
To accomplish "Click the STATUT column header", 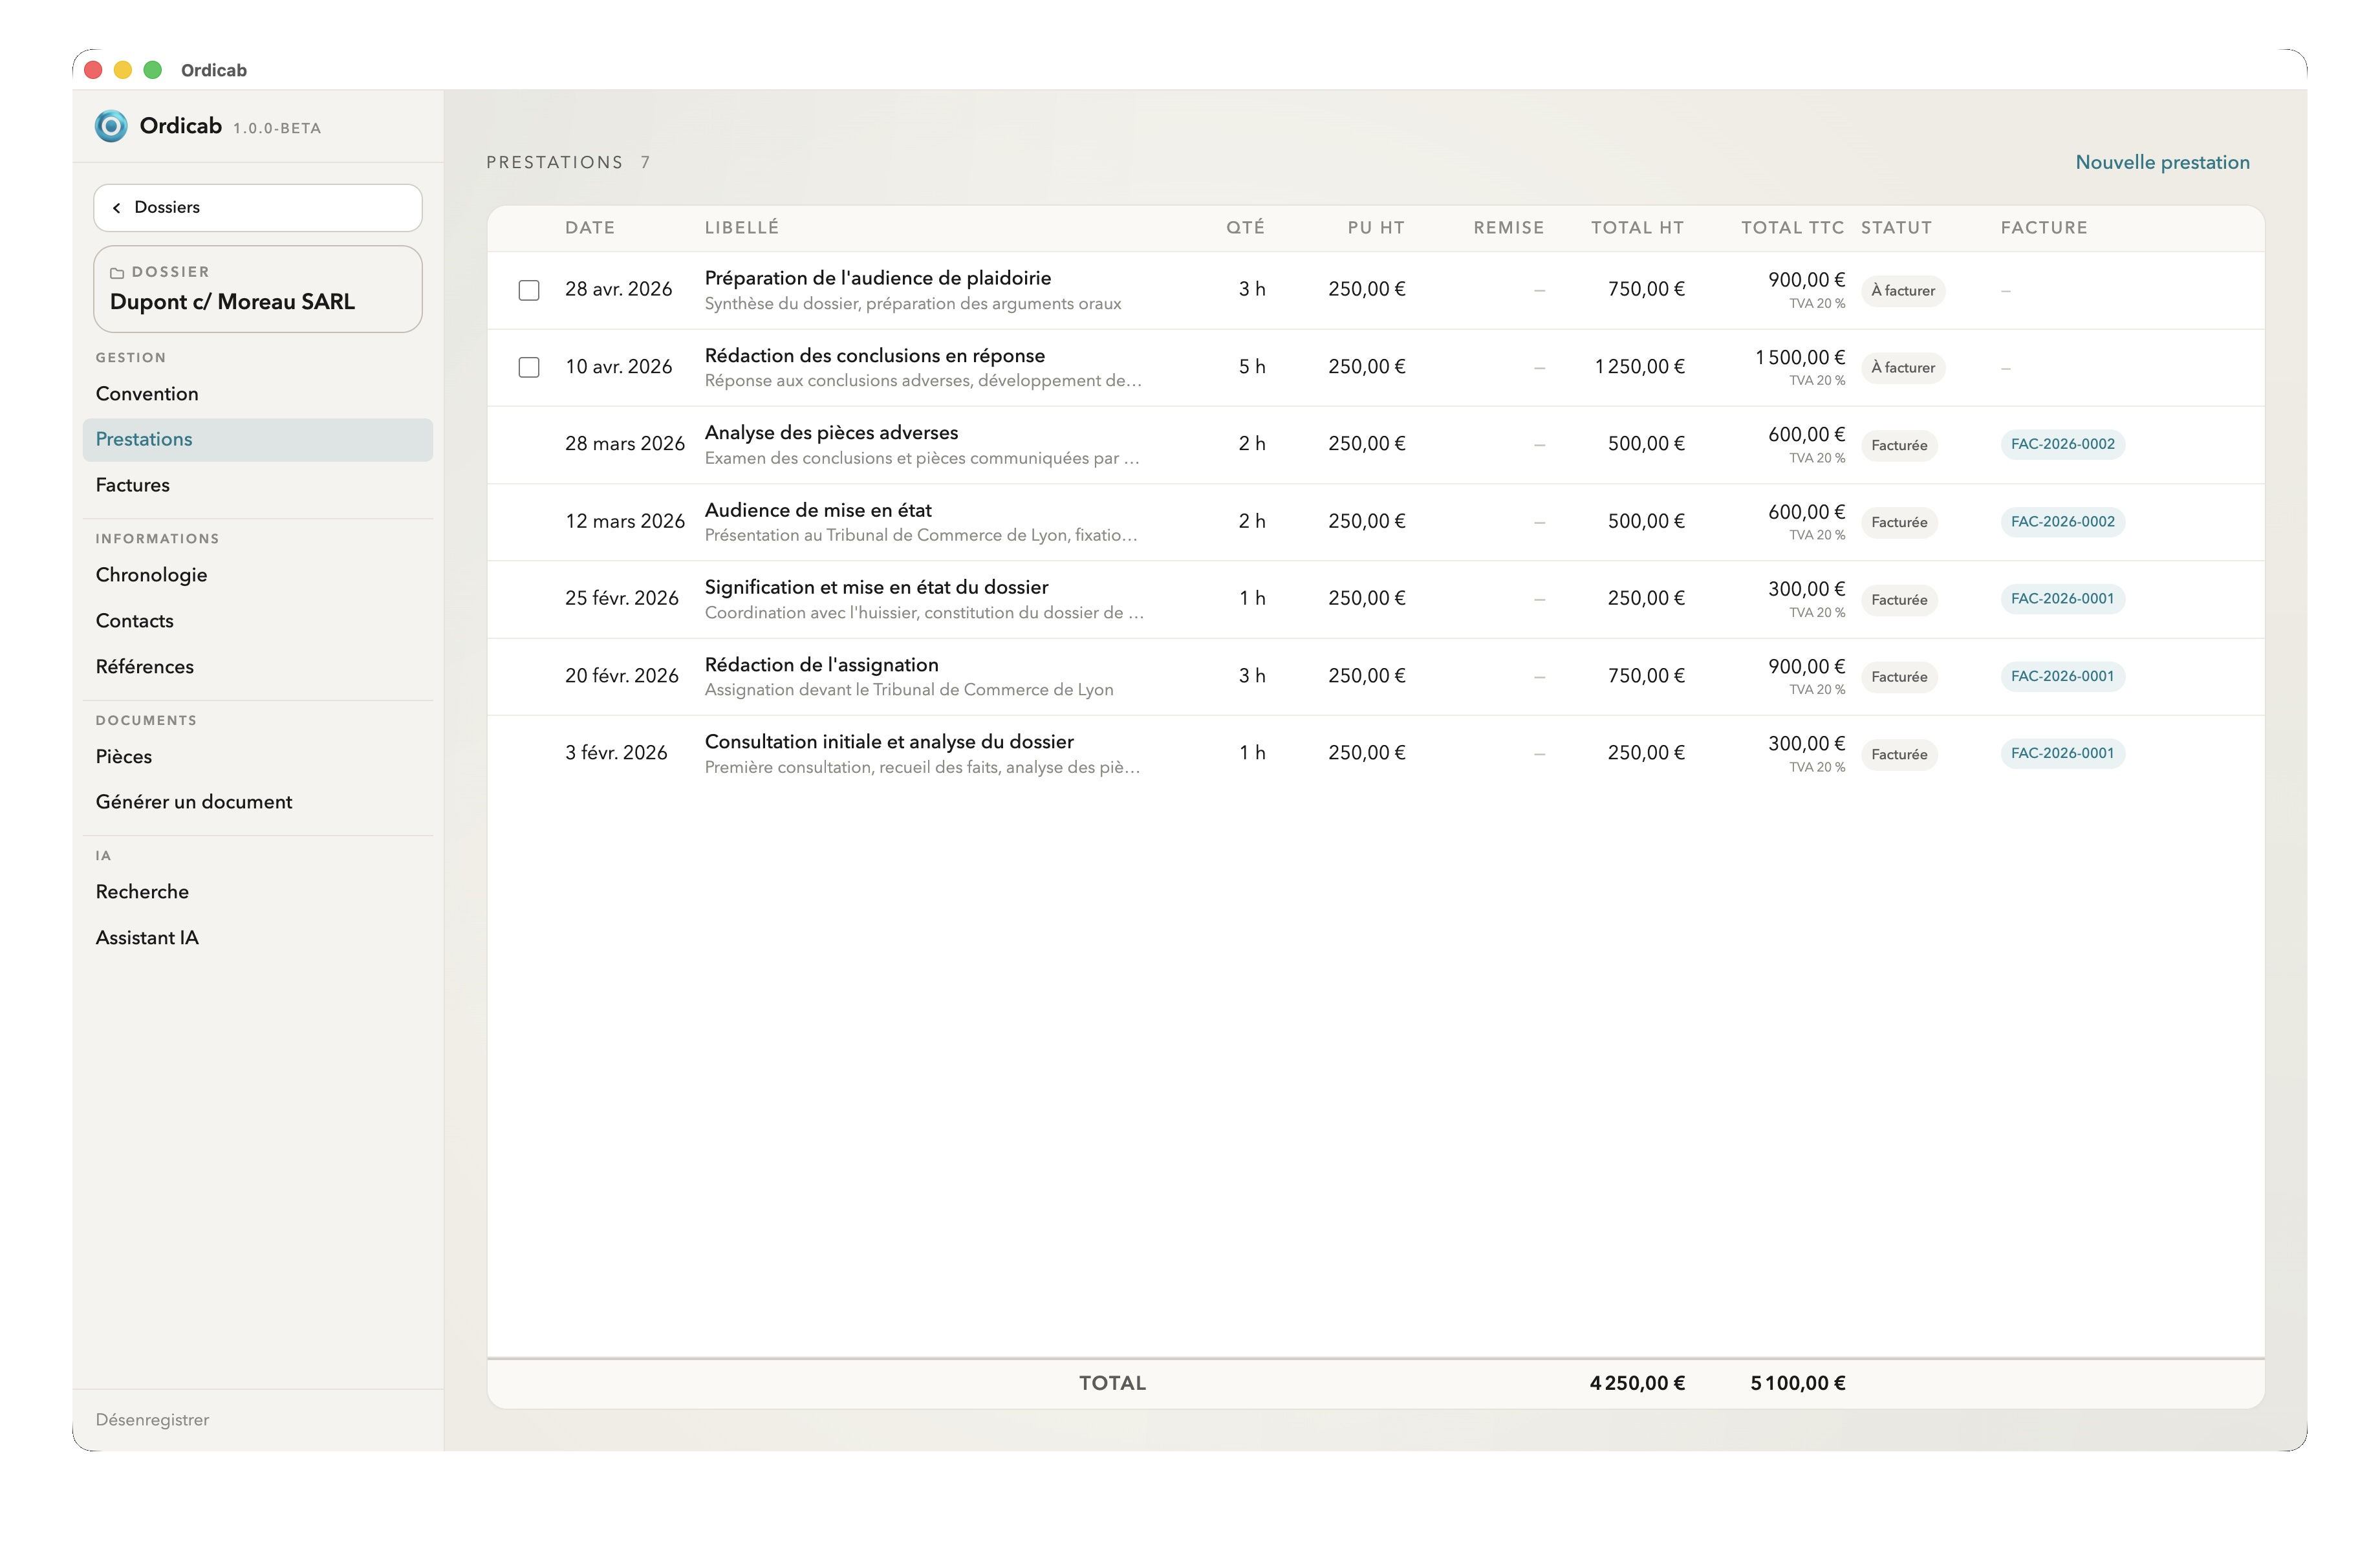I will coord(1896,228).
